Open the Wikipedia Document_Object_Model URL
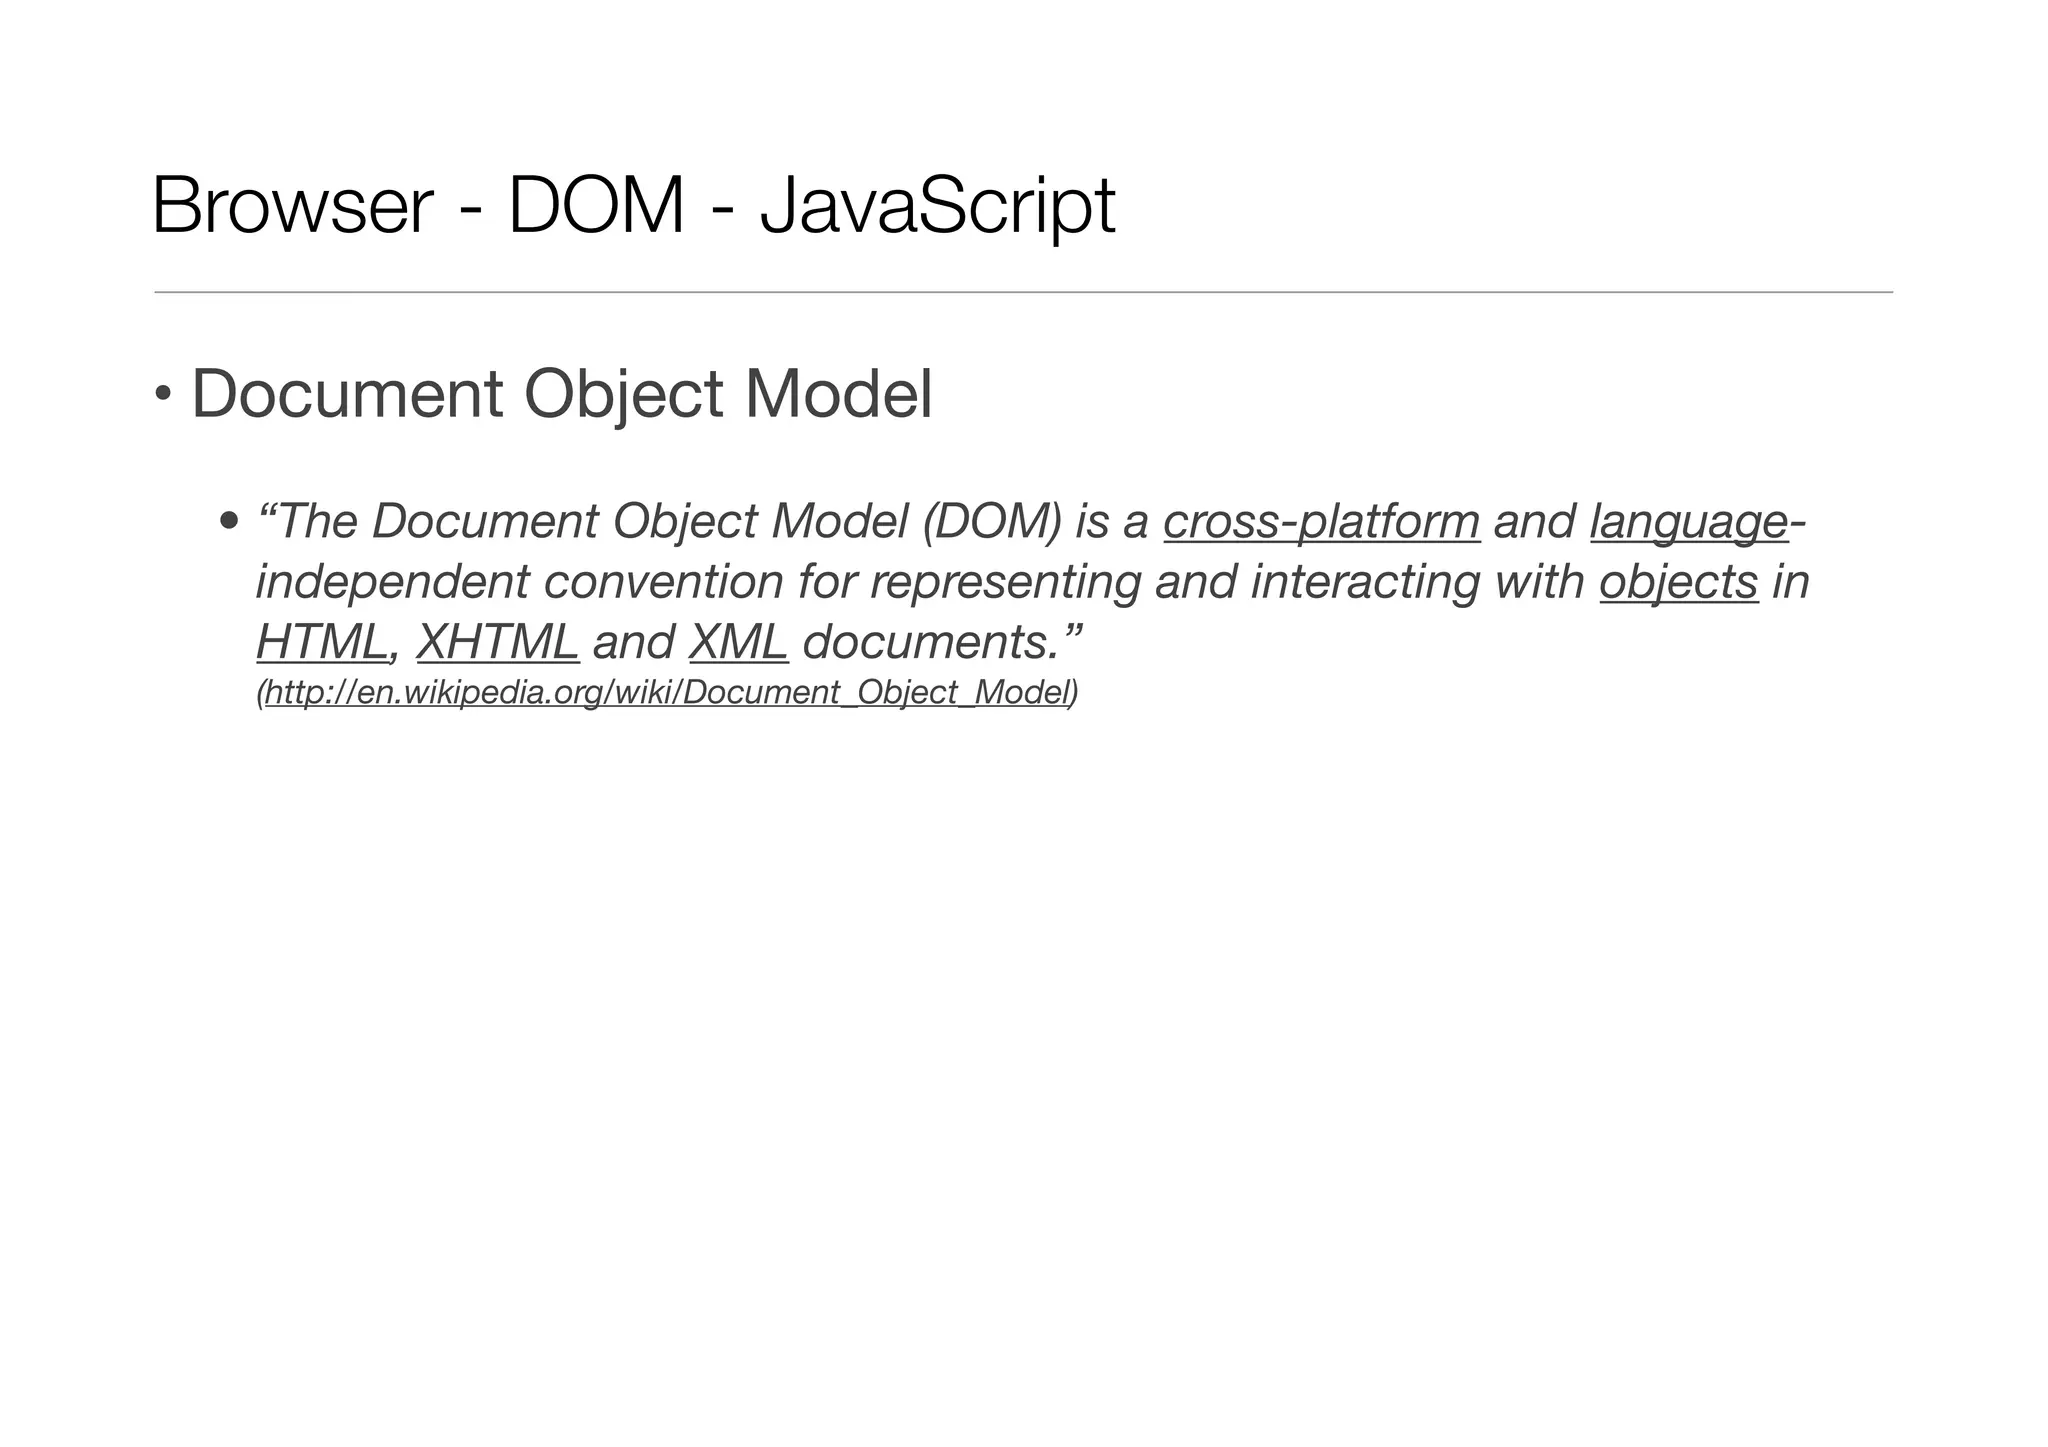The width and height of the screenshot is (2048, 1447). tap(667, 692)
